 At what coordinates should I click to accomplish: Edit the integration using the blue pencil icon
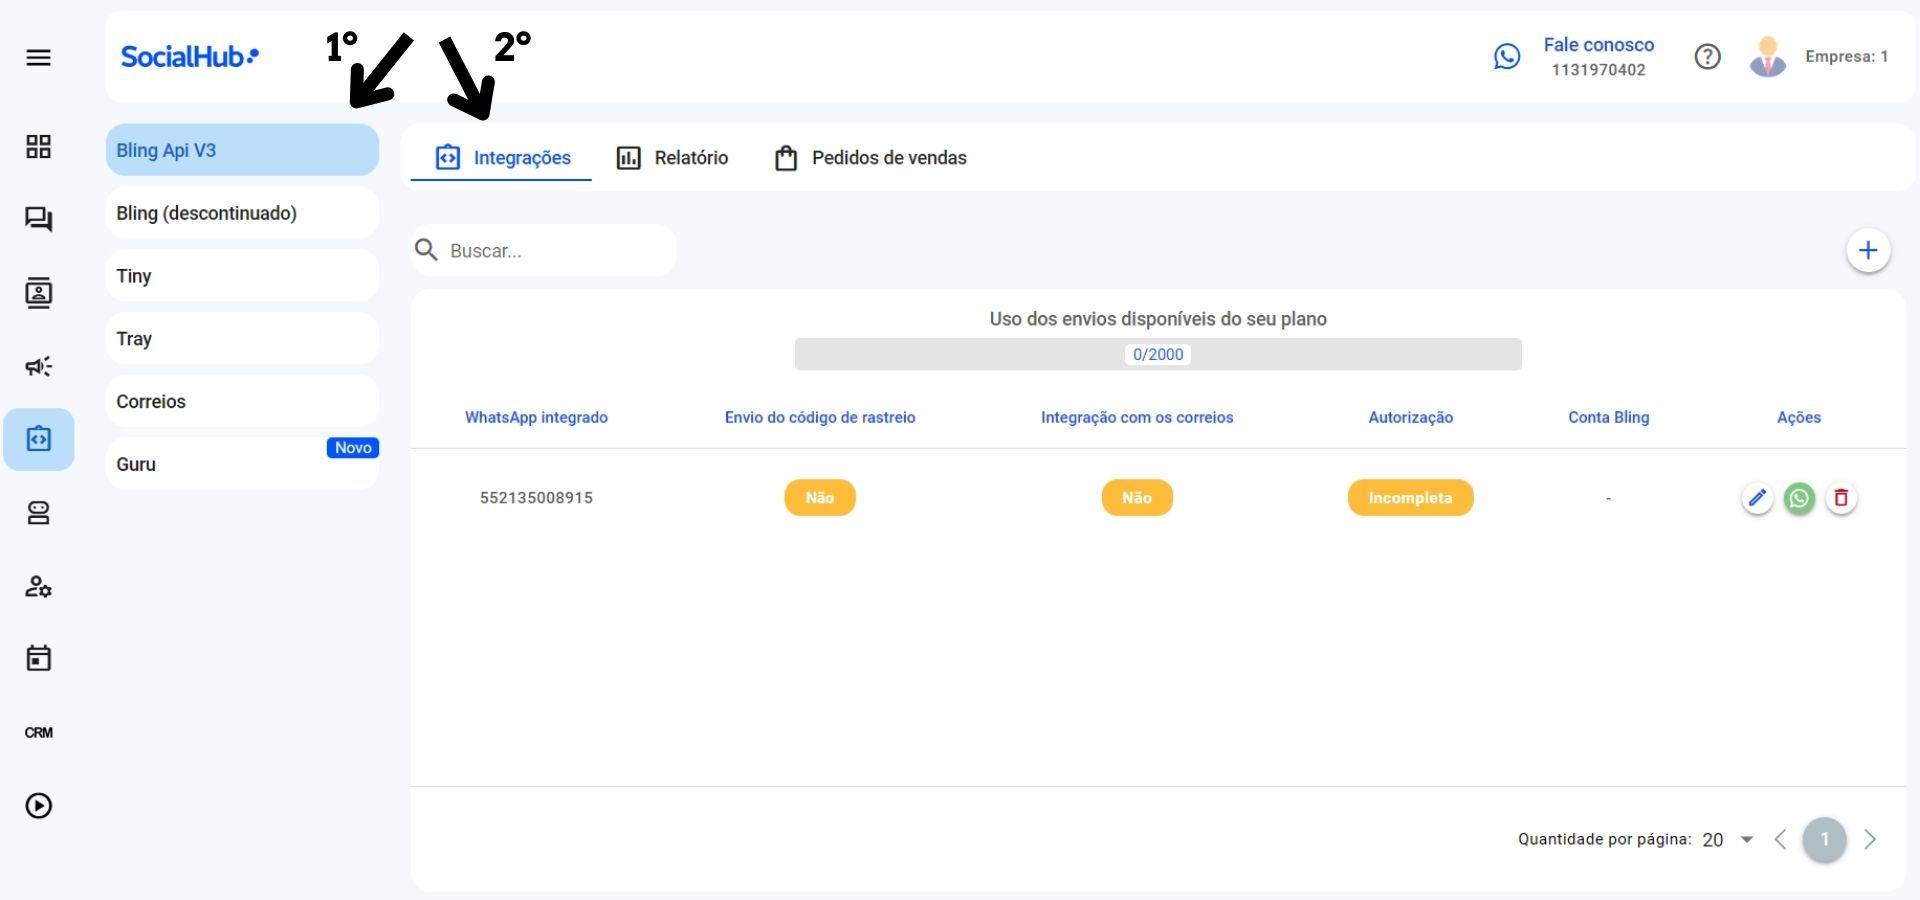(x=1758, y=498)
